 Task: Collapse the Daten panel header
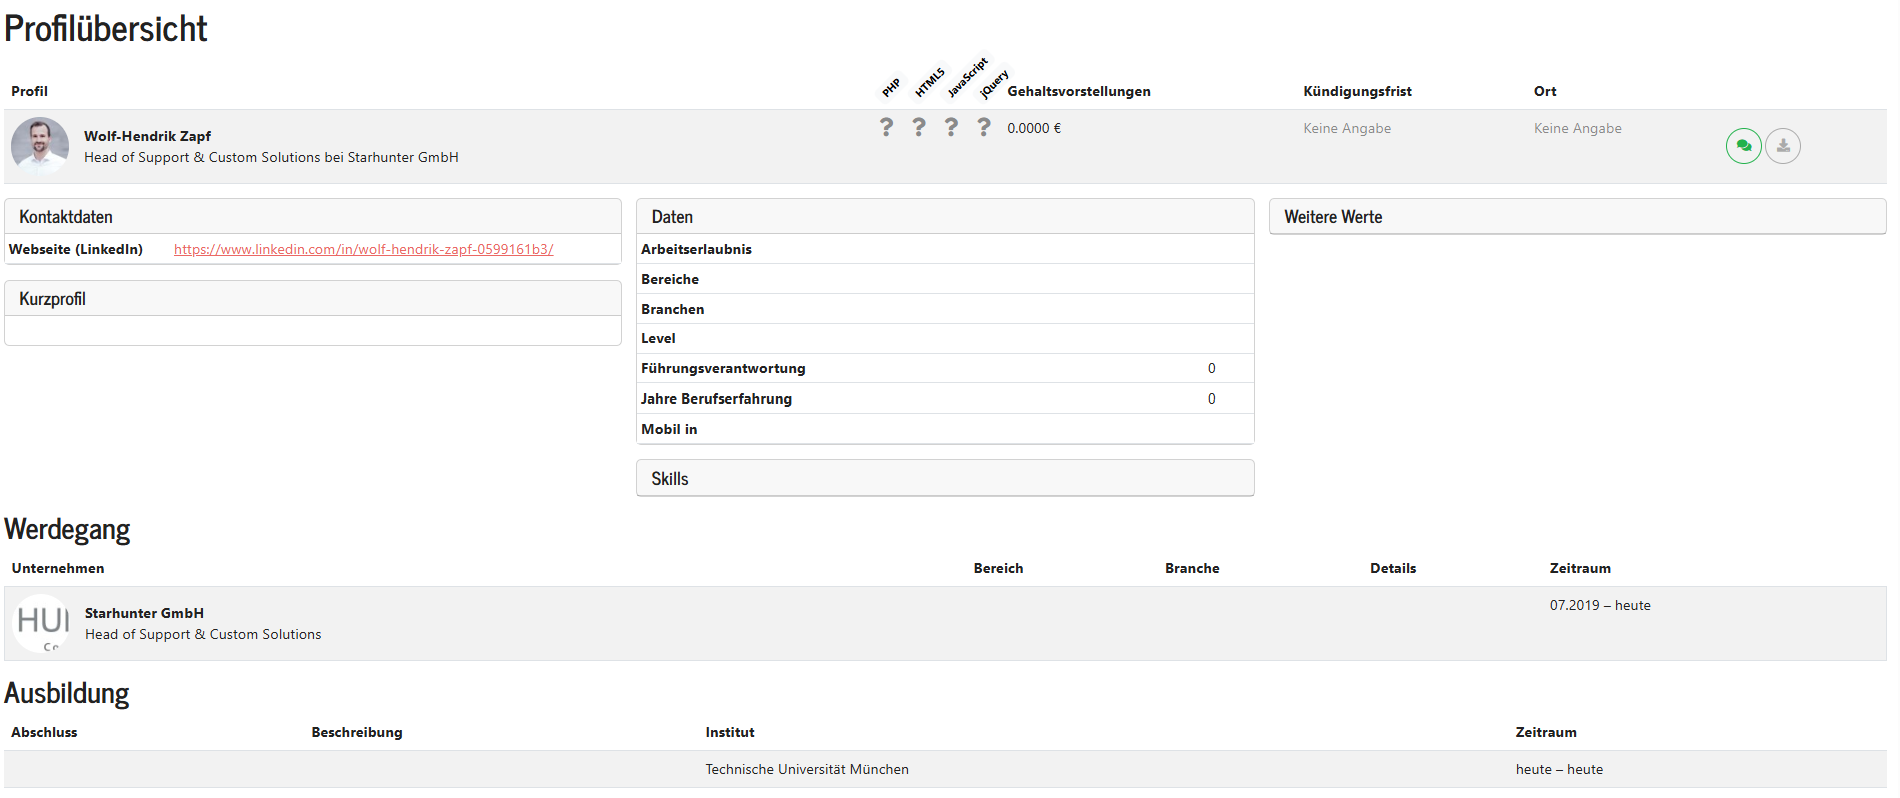945,217
